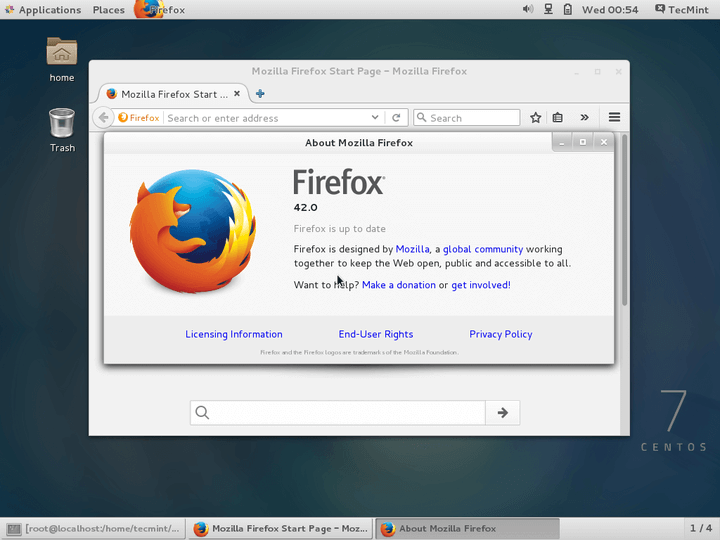Open Licensing Information link
This screenshot has height=540, width=720.
tap(234, 334)
